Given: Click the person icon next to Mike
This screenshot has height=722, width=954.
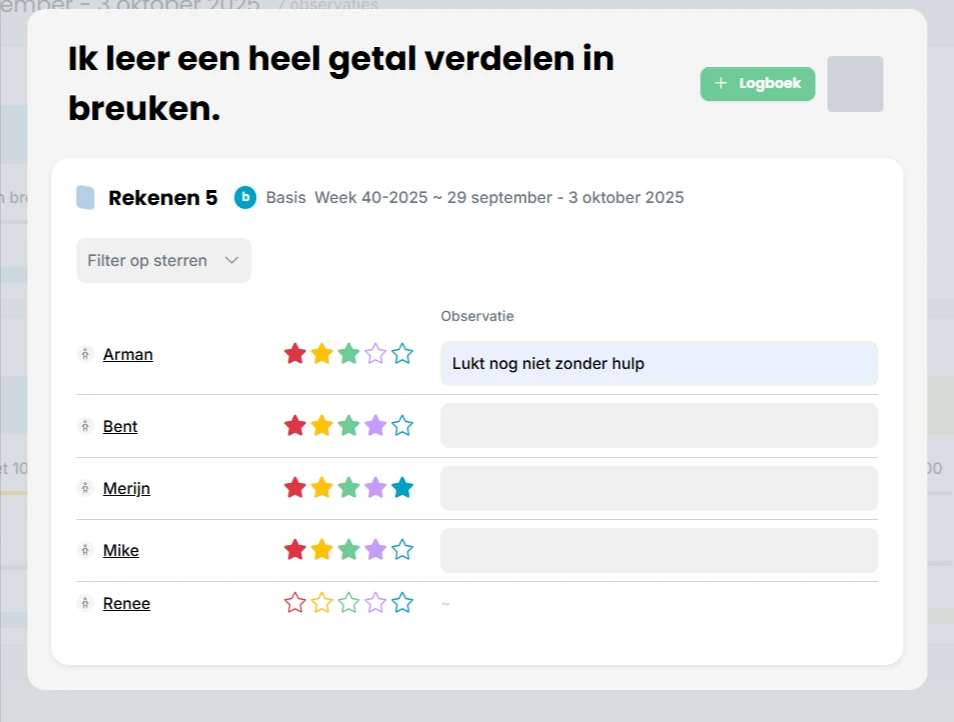Looking at the screenshot, I should coord(85,550).
